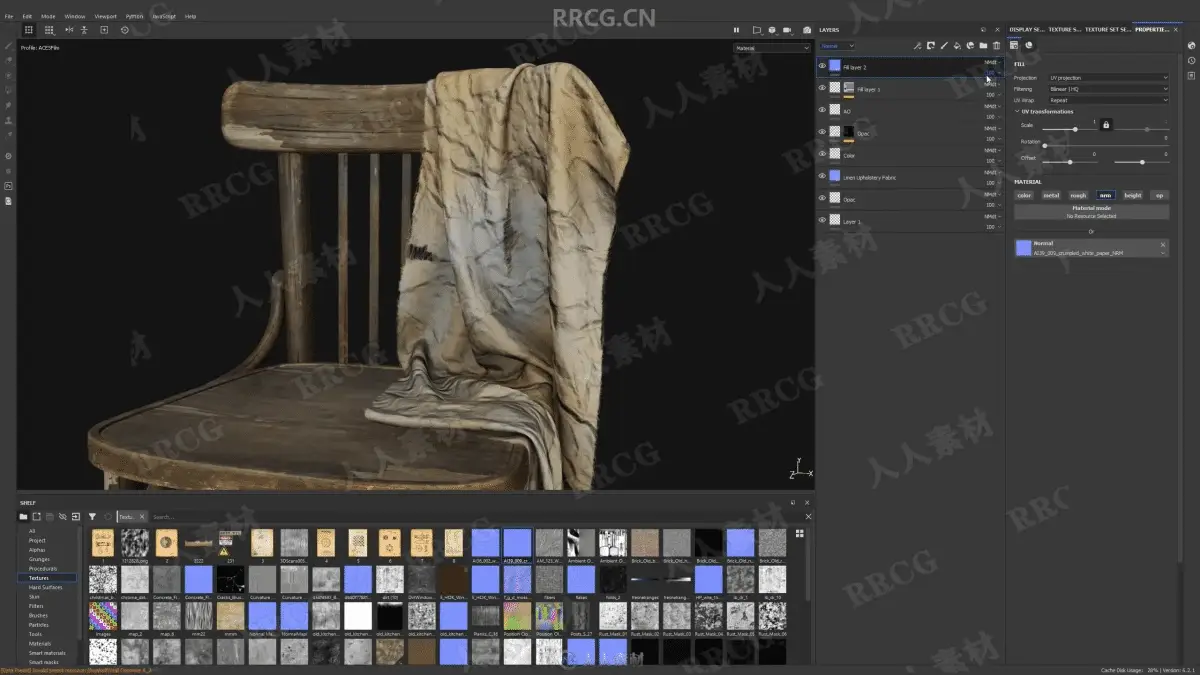
Task: Open the UV Wrap dropdown showing Repeat
Action: [x=1108, y=100]
